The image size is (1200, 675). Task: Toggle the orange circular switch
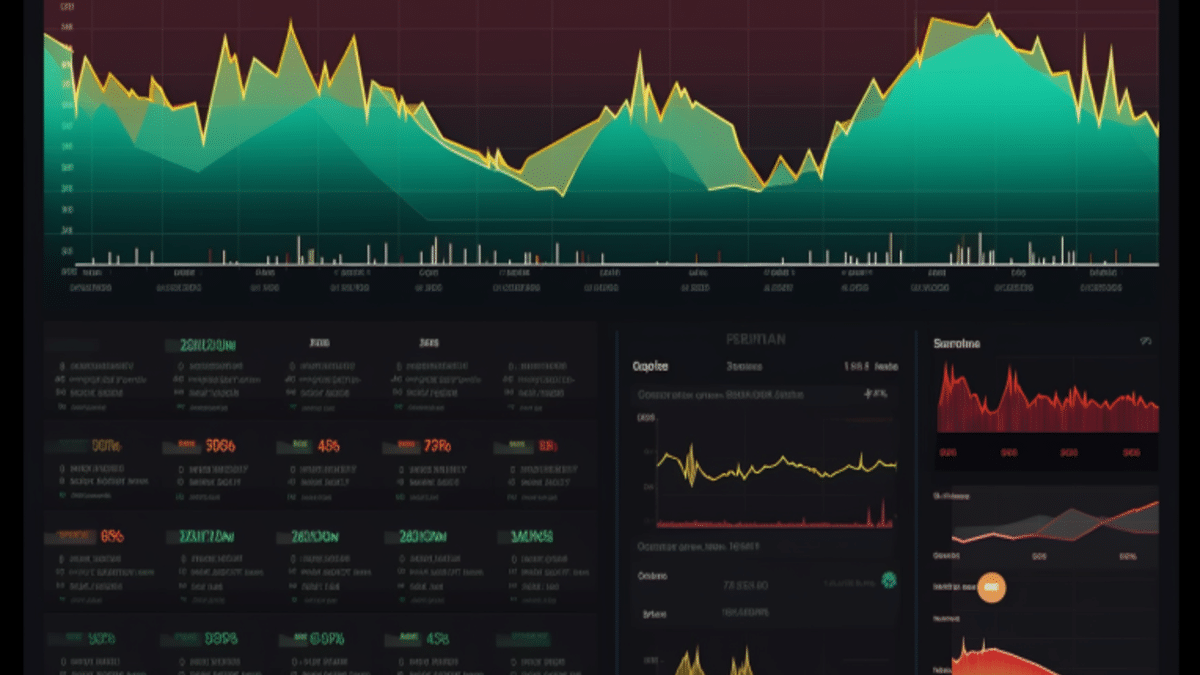click(x=991, y=589)
